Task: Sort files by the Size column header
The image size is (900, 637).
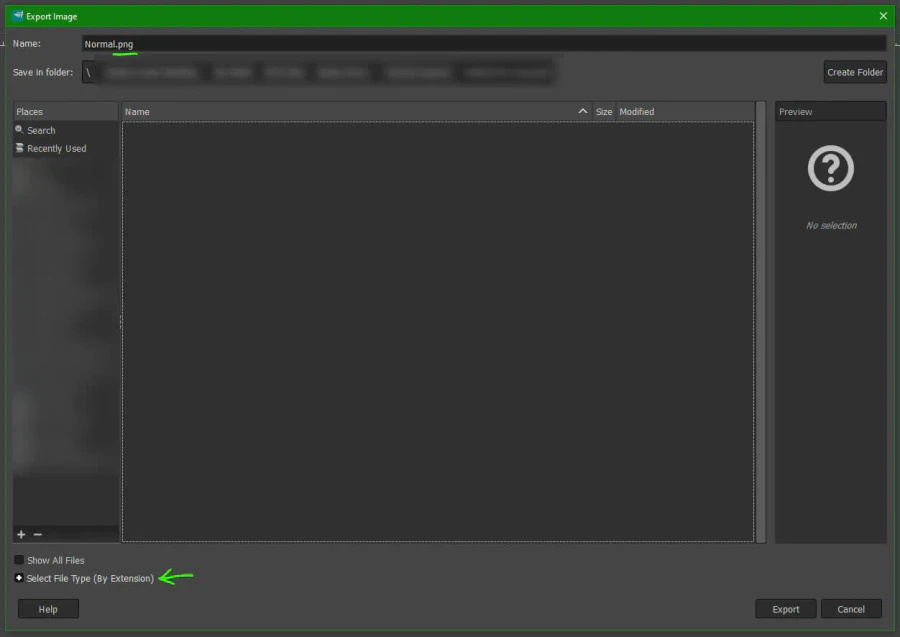Action: tap(604, 111)
